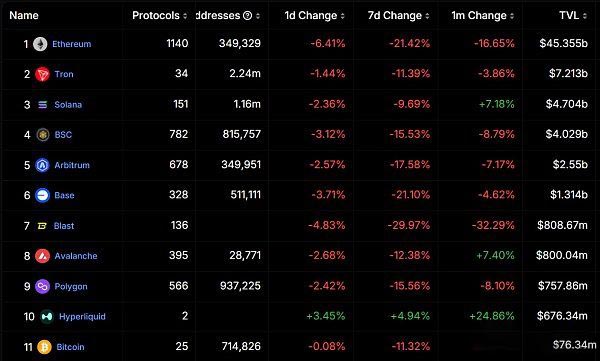Sort the table by 7d Change
600x361 pixels.
click(x=399, y=15)
